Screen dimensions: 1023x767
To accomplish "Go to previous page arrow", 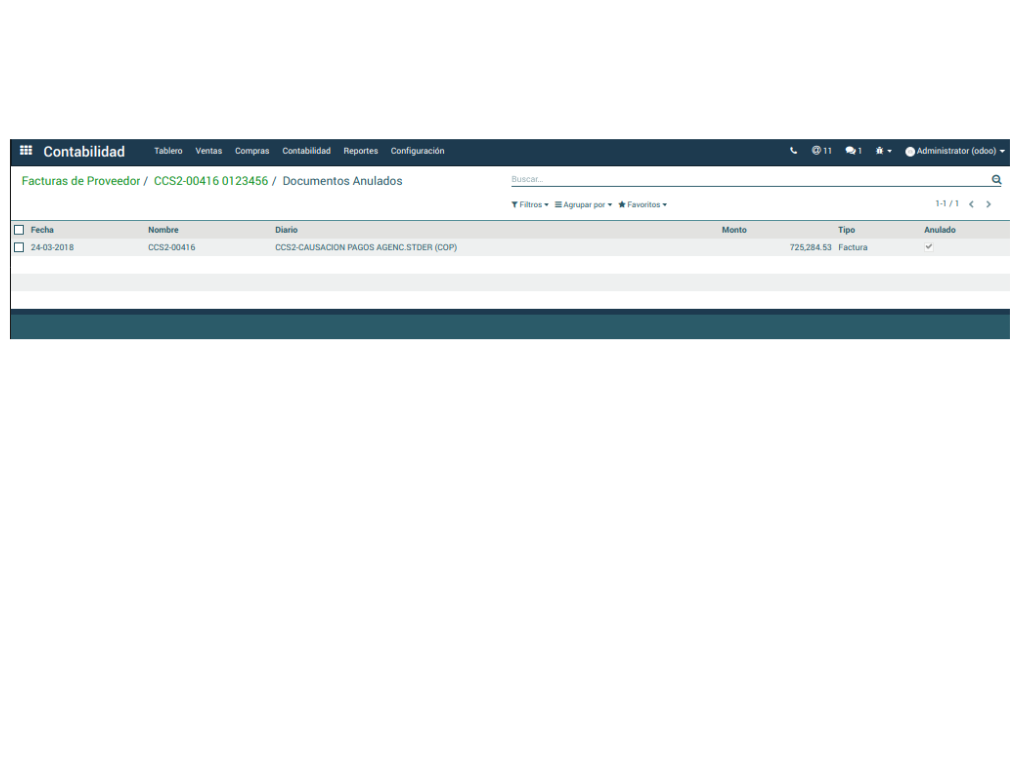I will tap(971, 204).
